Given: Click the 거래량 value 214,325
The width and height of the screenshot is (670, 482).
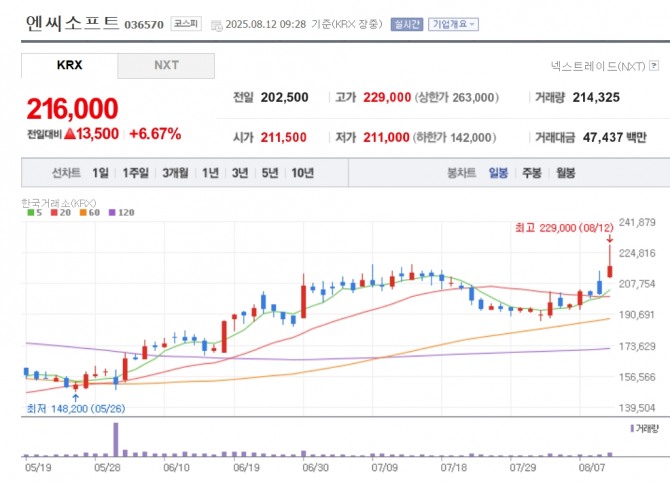Looking at the screenshot, I should (x=596, y=97).
